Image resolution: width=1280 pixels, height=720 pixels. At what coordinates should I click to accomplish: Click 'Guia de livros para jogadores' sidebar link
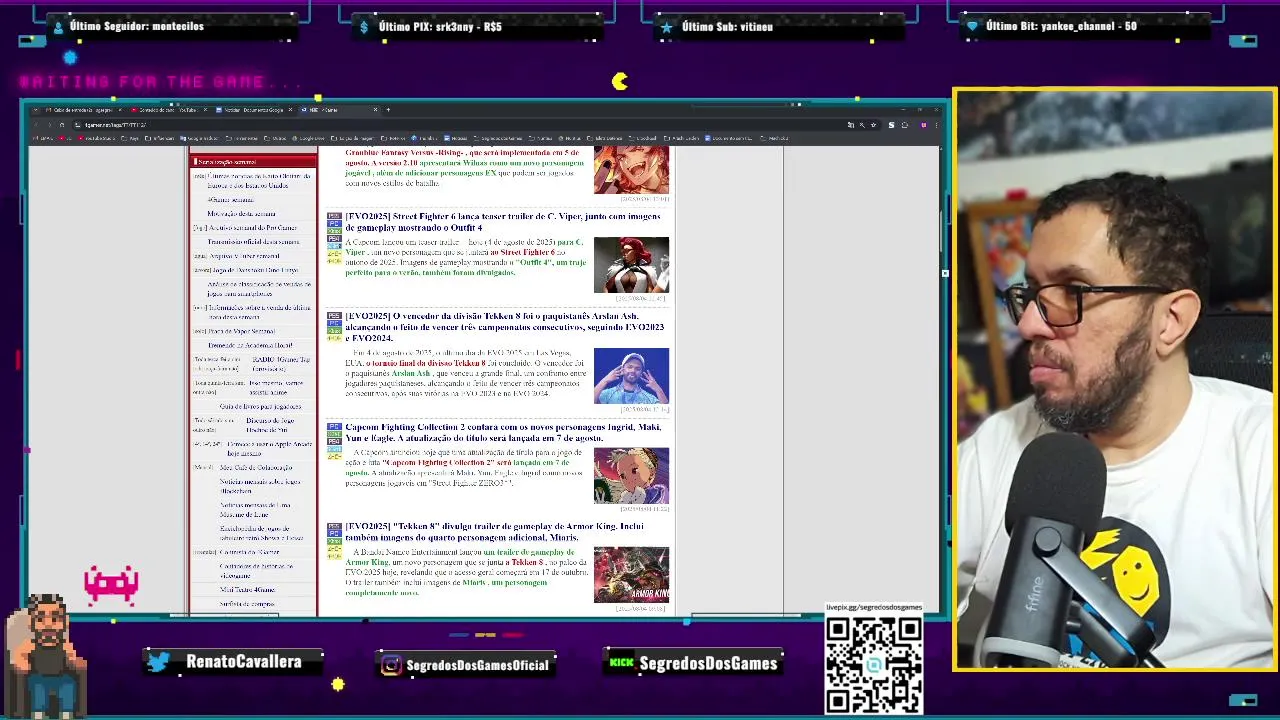(x=260, y=406)
